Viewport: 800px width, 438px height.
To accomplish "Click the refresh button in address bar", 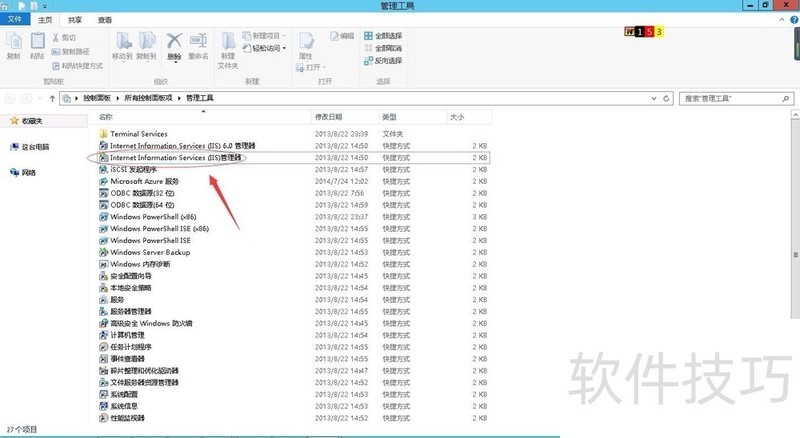I will [666, 99].
